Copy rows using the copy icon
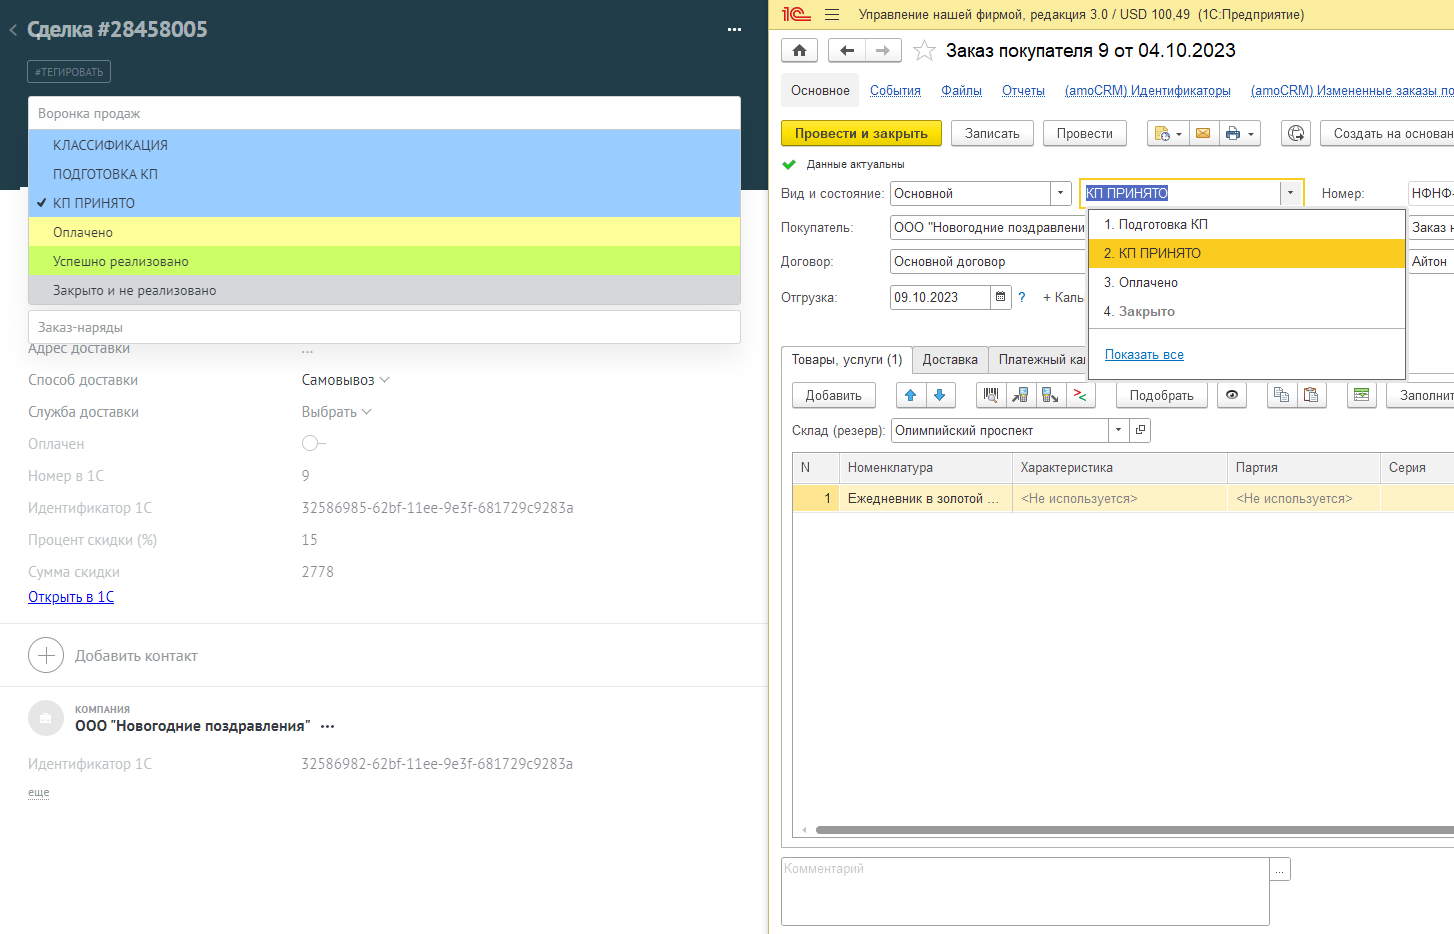Image resolution: width=1454 pixels, height=934 pixels. tap(1281, 396)
